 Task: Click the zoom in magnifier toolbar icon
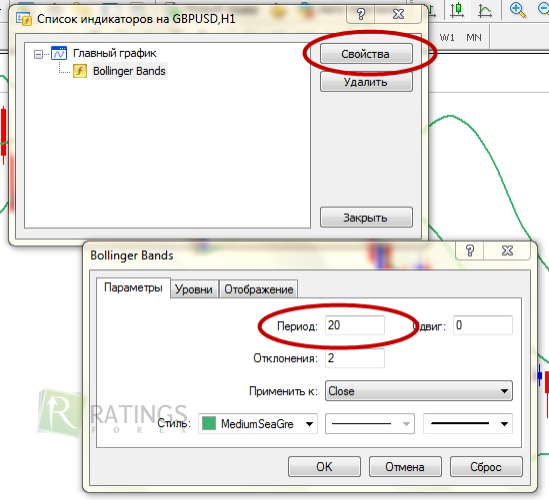click(518, 10)
